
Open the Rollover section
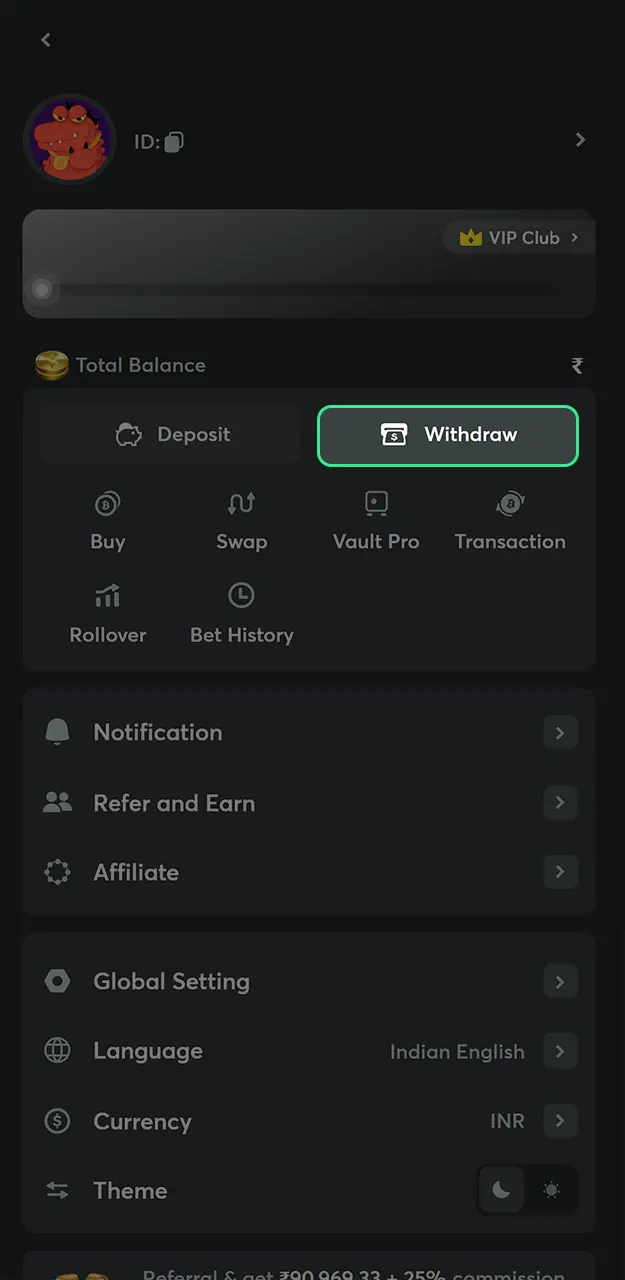[108, 614]
